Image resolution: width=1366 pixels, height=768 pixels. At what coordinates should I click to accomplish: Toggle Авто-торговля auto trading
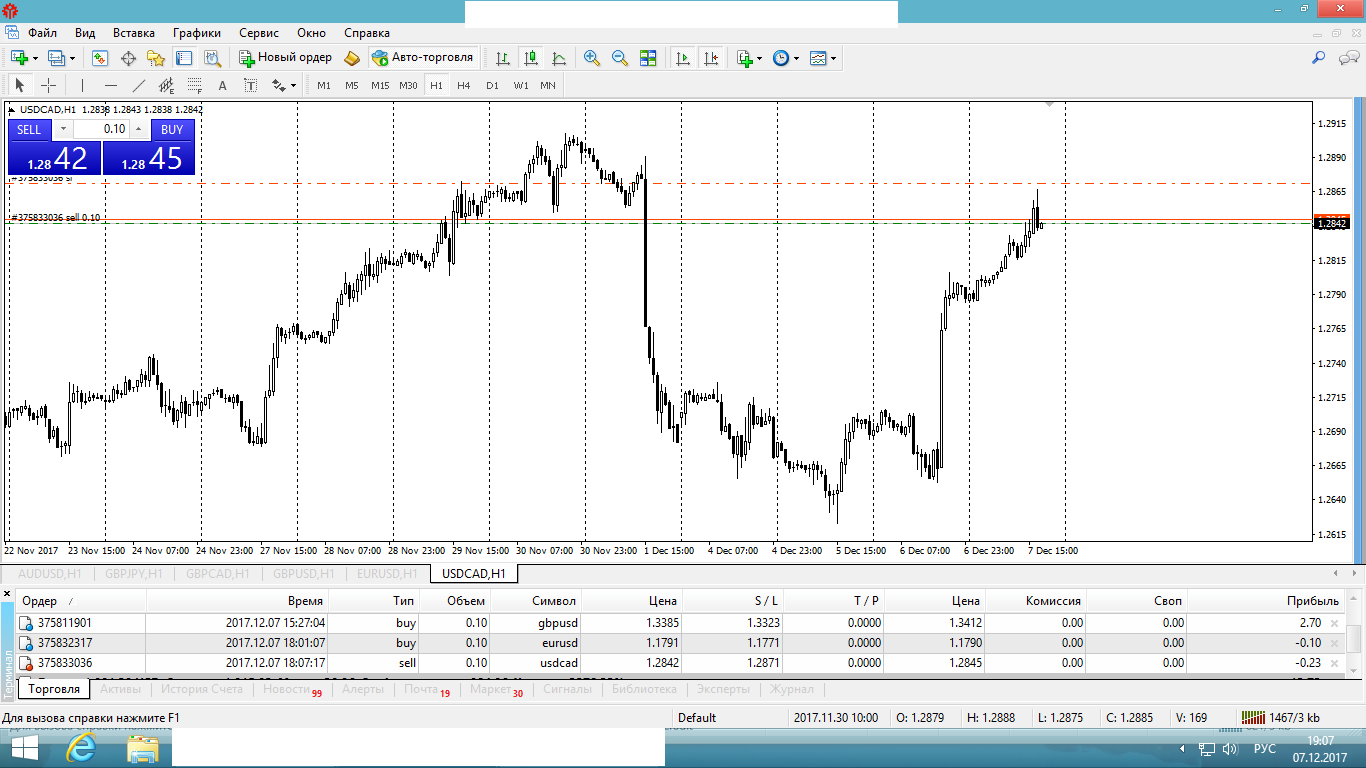point(422,58)
